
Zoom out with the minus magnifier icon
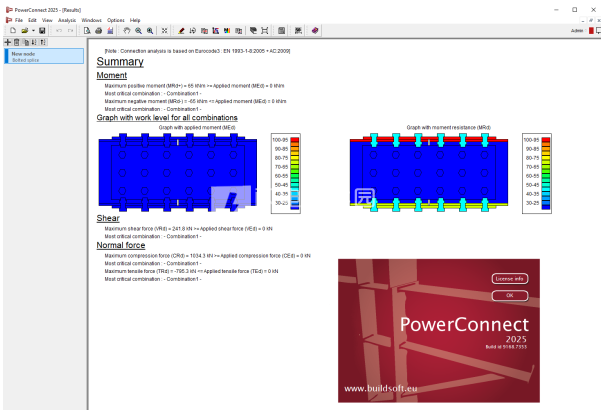click(x=138, y=31)
